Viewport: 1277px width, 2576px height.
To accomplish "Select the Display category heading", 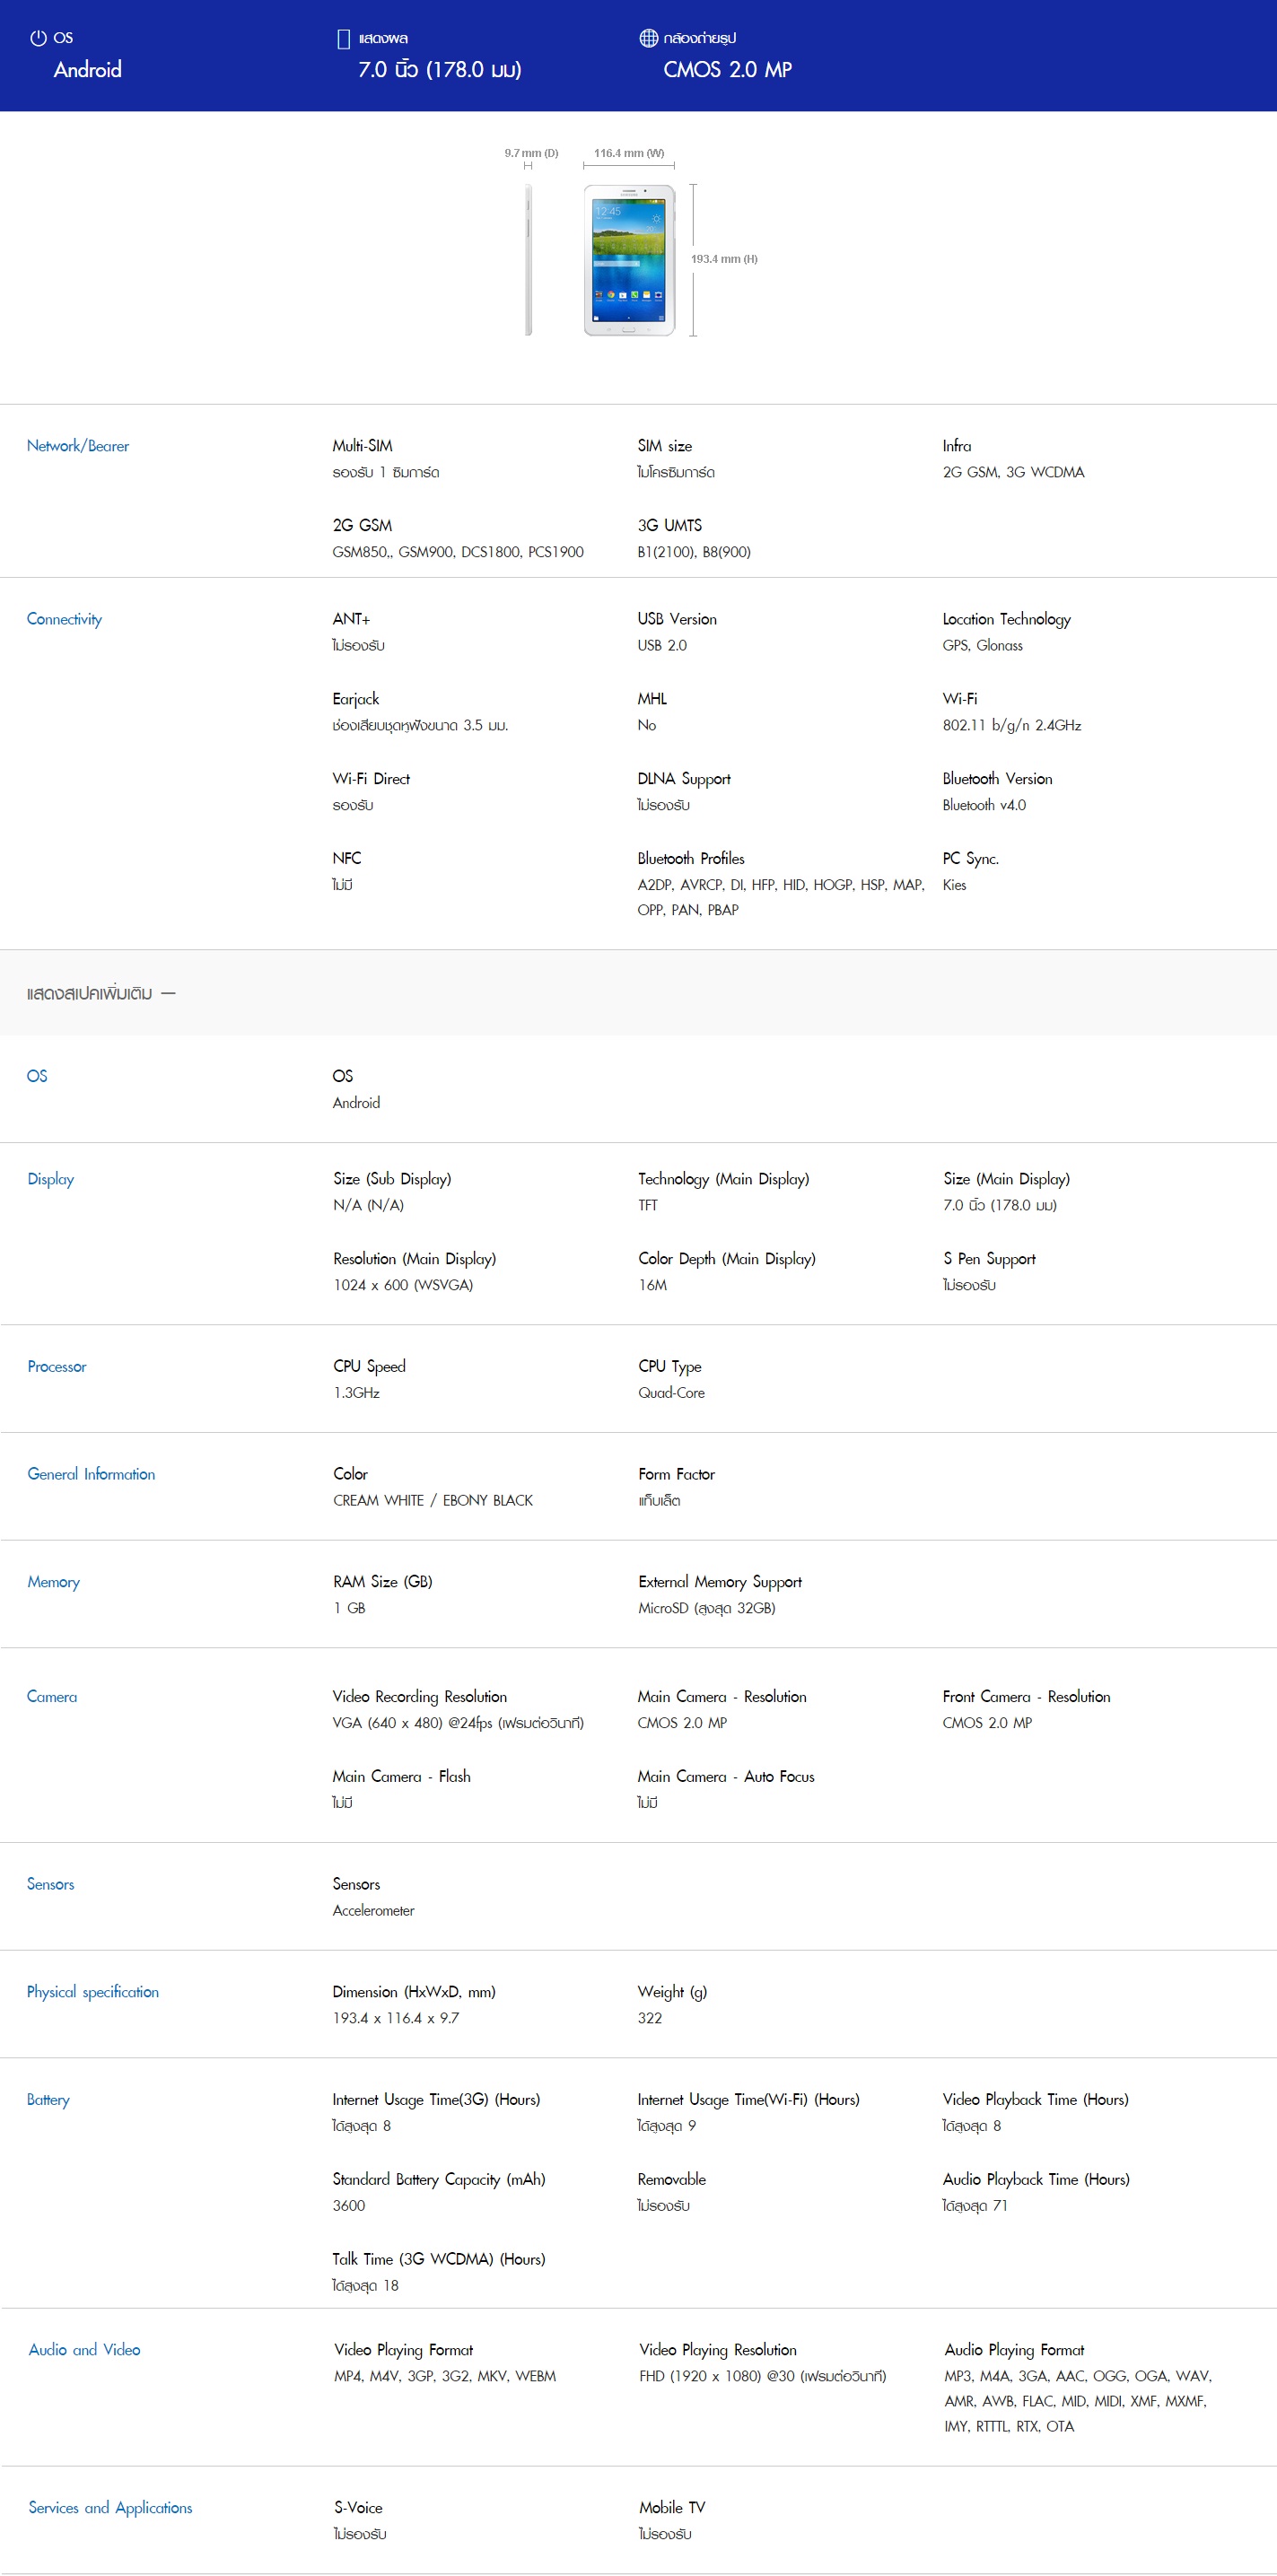I will pyautogui.click(x=51, y=1179).
